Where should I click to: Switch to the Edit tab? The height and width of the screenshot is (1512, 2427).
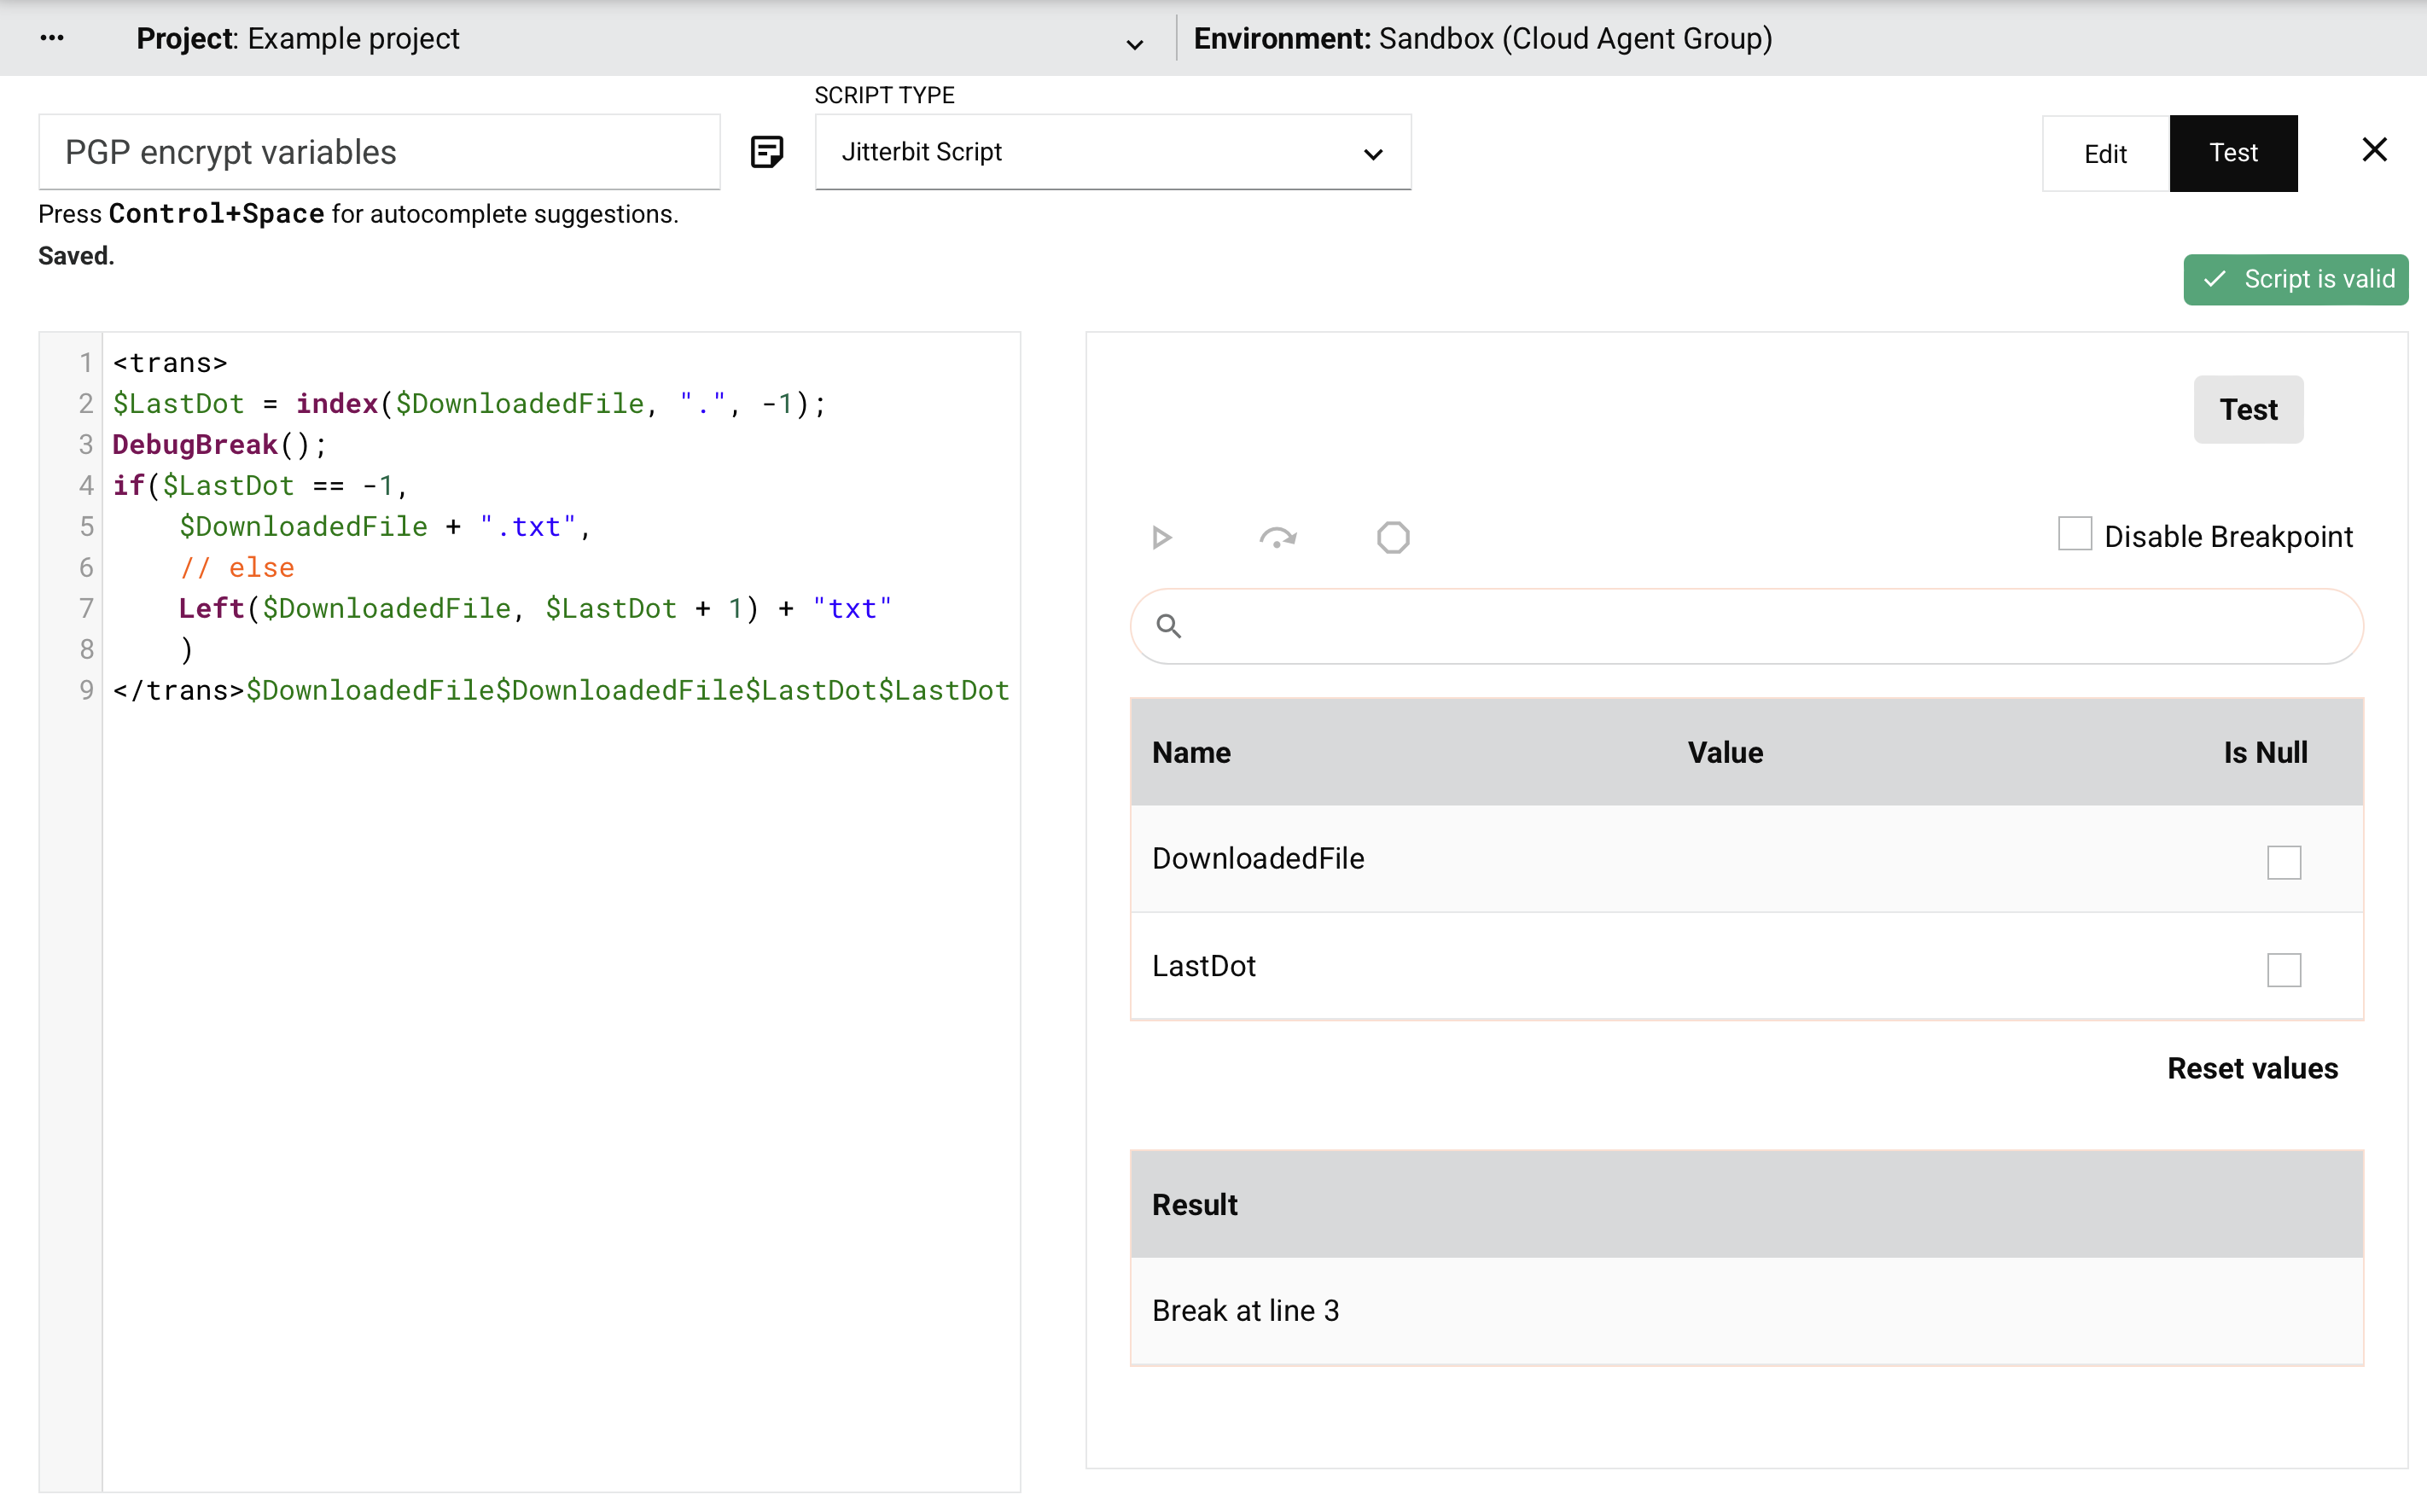[x=2104, y=154]
